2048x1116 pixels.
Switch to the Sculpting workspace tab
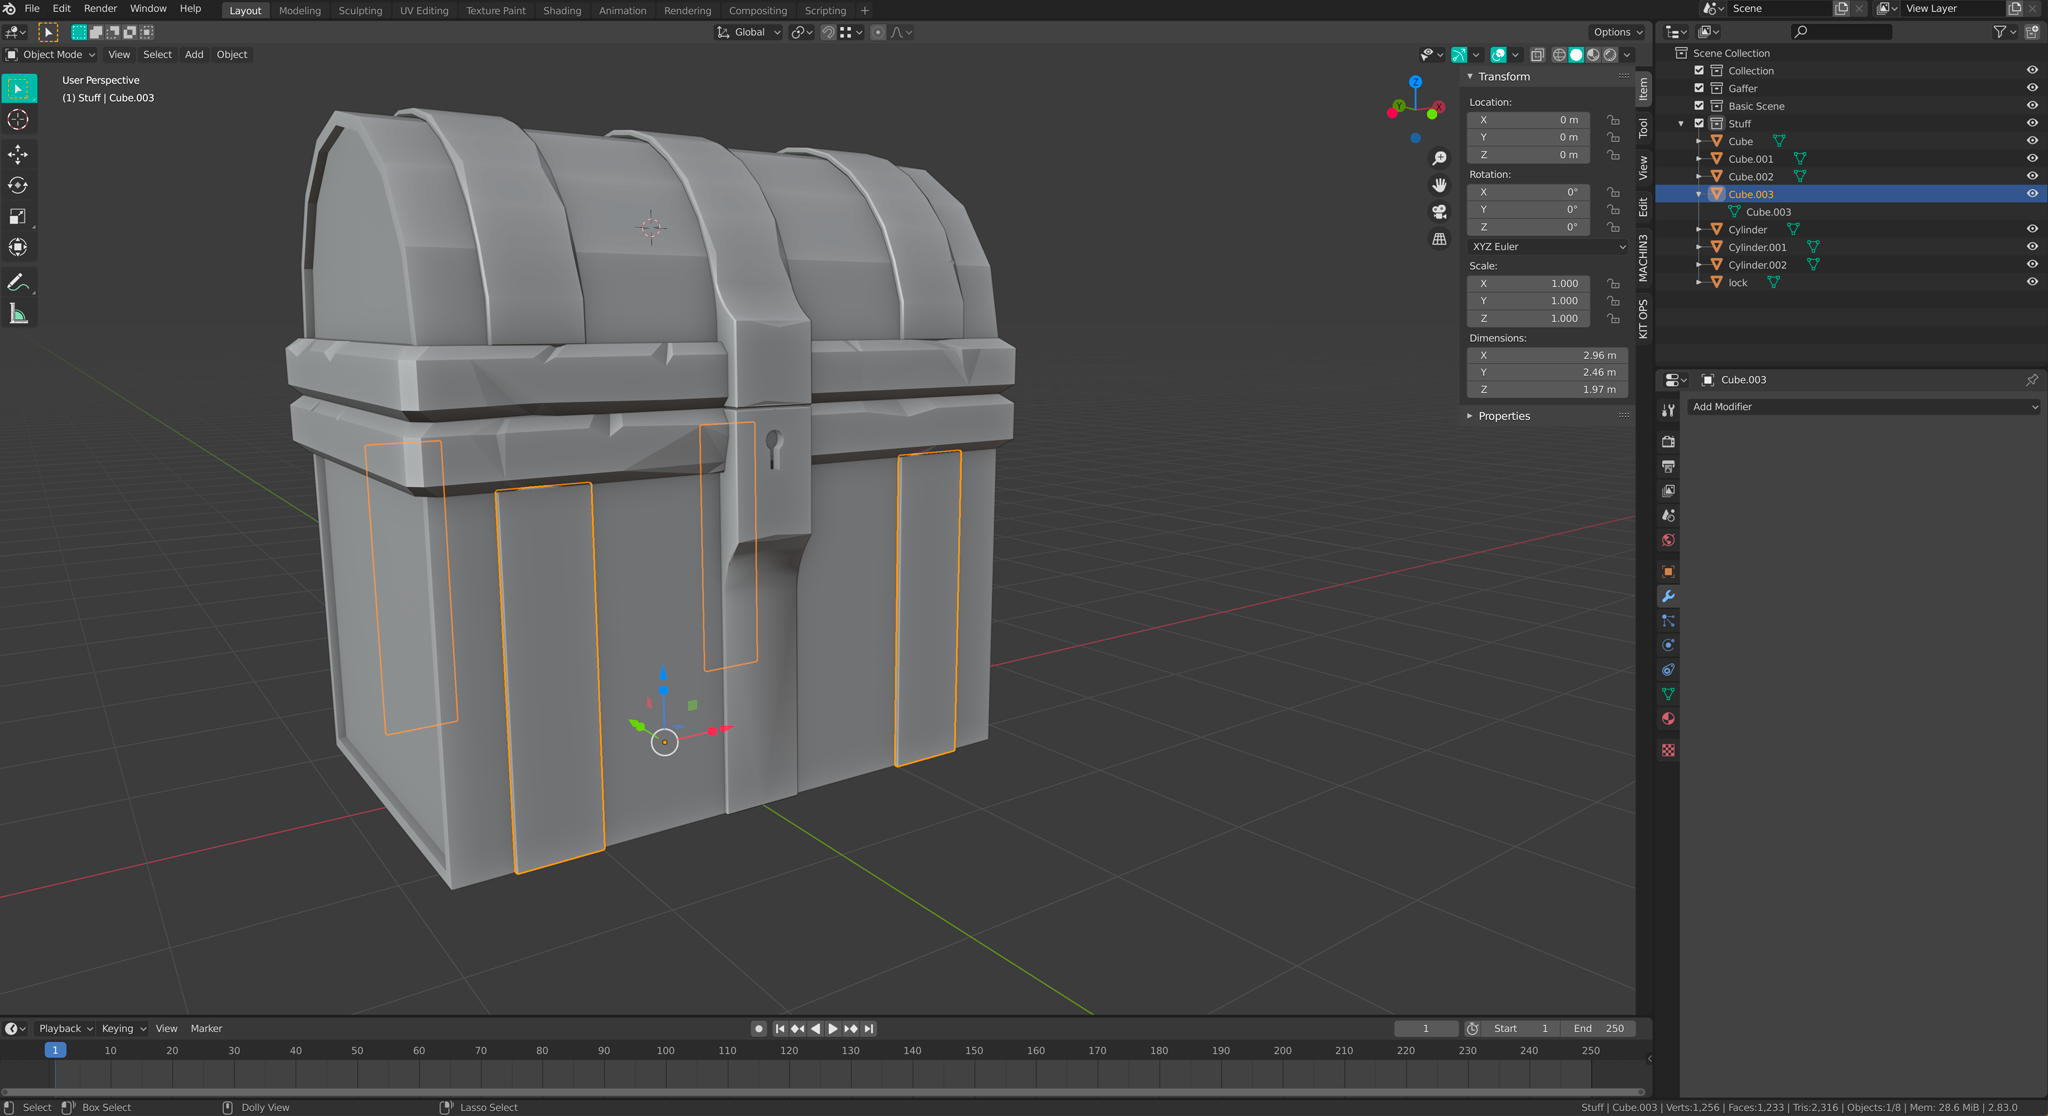pyautogui.click(x=360, y=10)
